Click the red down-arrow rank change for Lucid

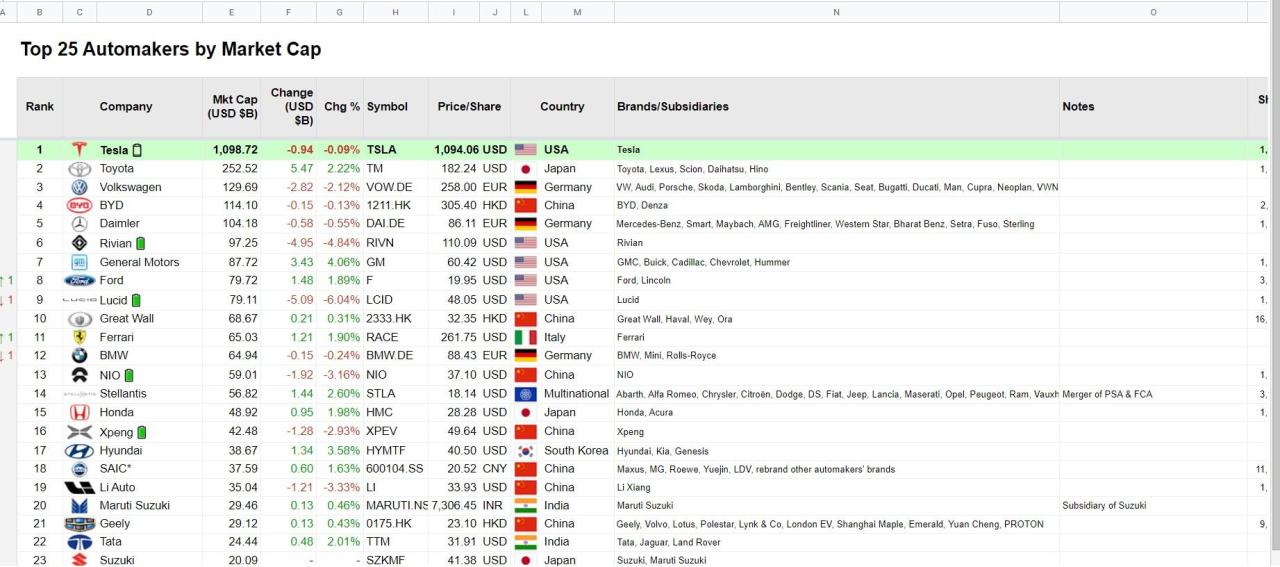click(x=7, y=300)
